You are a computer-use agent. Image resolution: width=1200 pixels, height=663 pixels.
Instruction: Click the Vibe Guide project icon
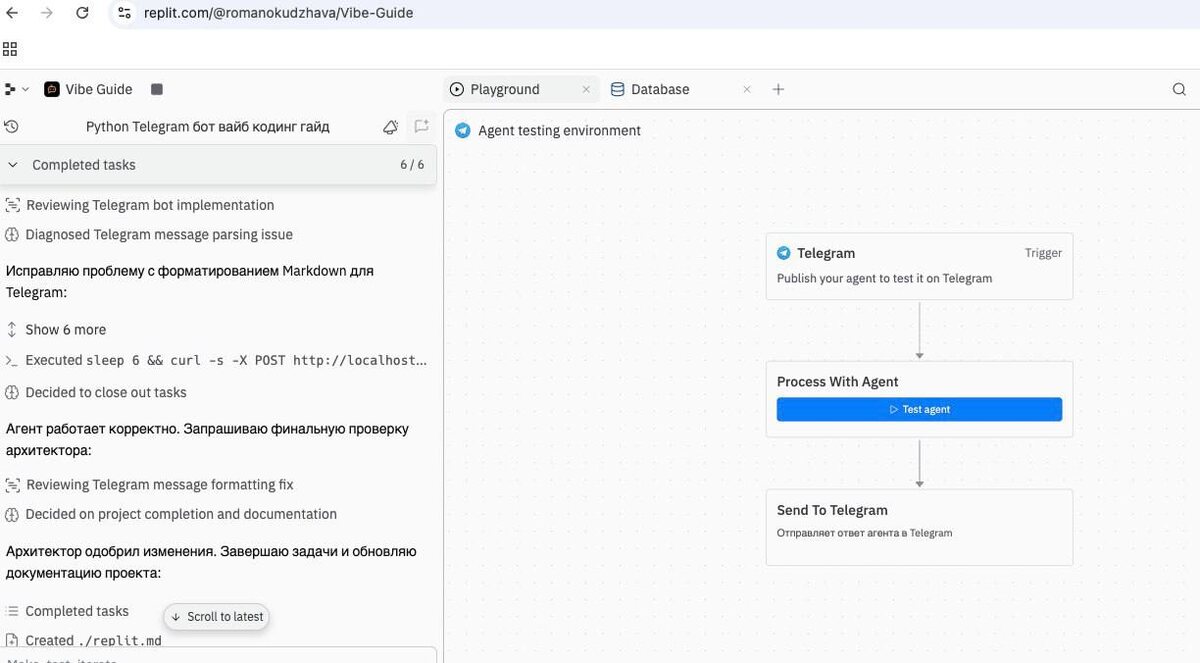coord(52,89)
